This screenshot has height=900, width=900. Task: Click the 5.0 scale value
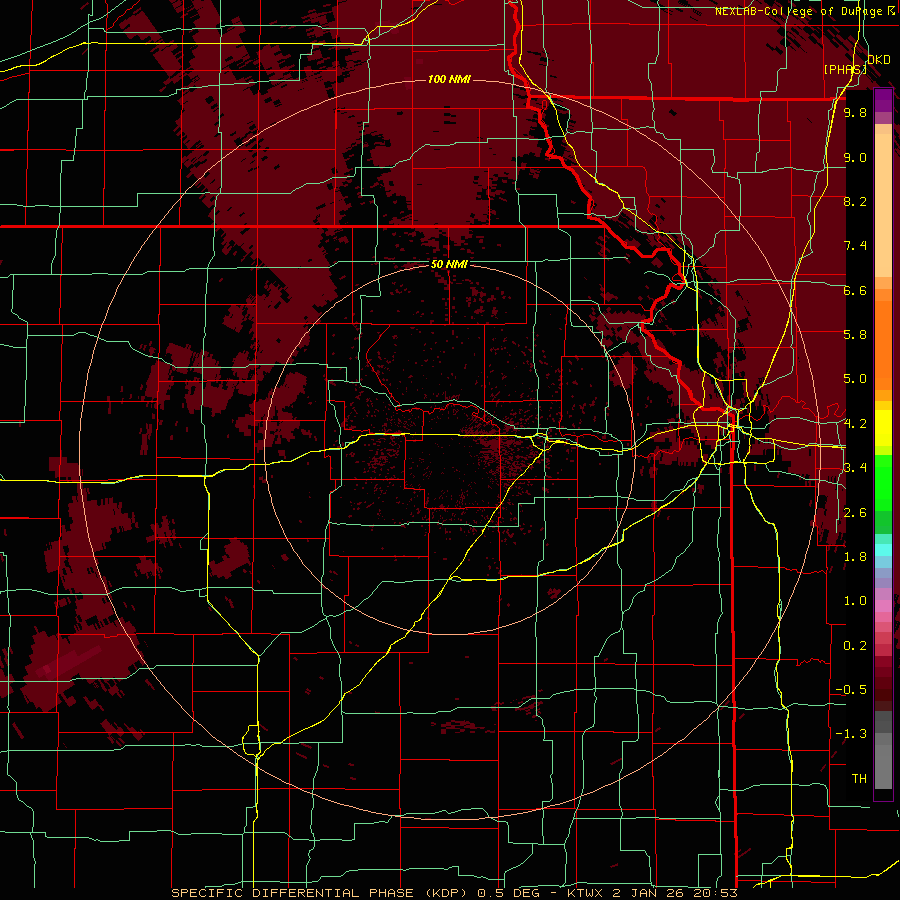(x=855, y=379)
